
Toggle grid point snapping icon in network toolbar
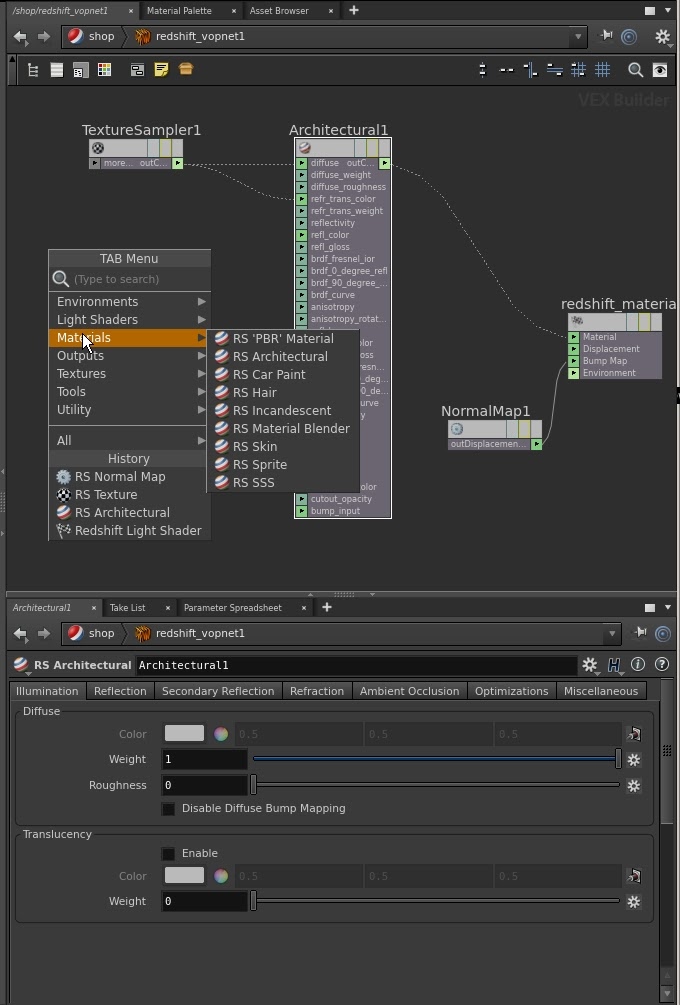pyautogui.click(x=578, y=70)
